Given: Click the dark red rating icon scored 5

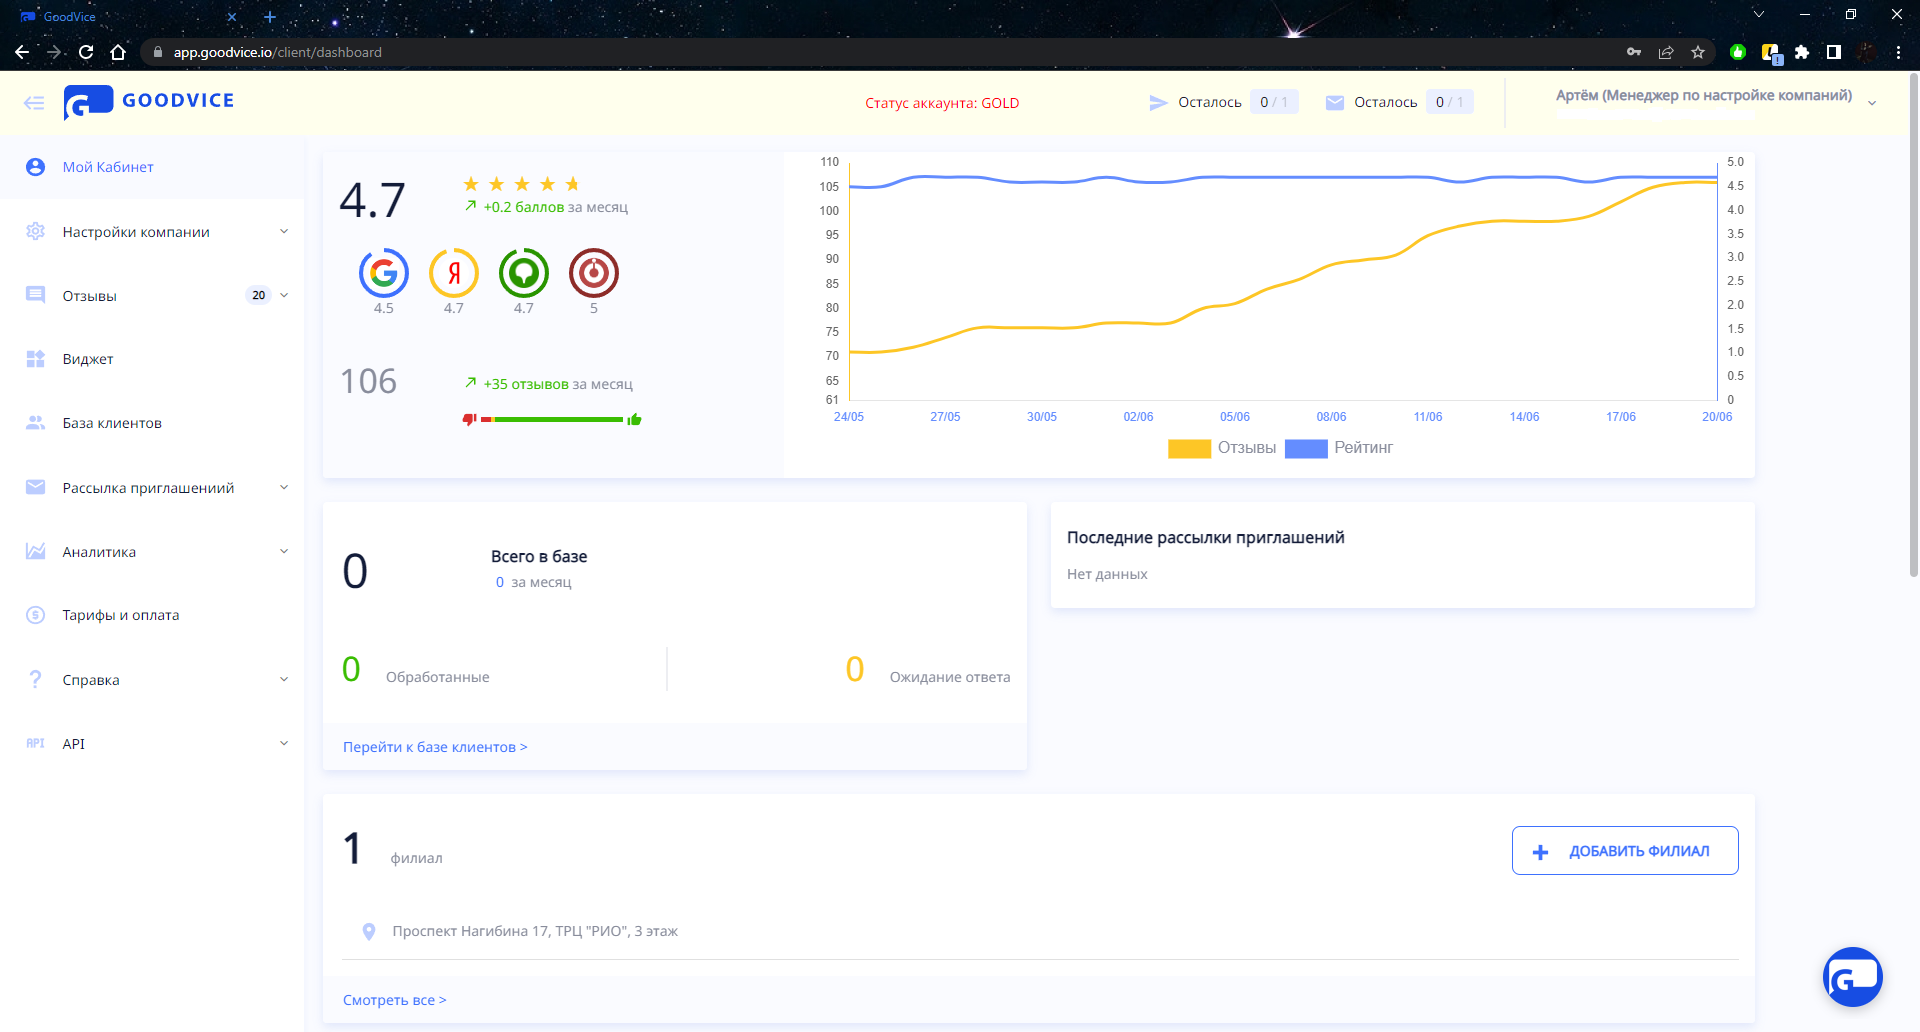Looking at the screenshot, I should click(594, 273).
